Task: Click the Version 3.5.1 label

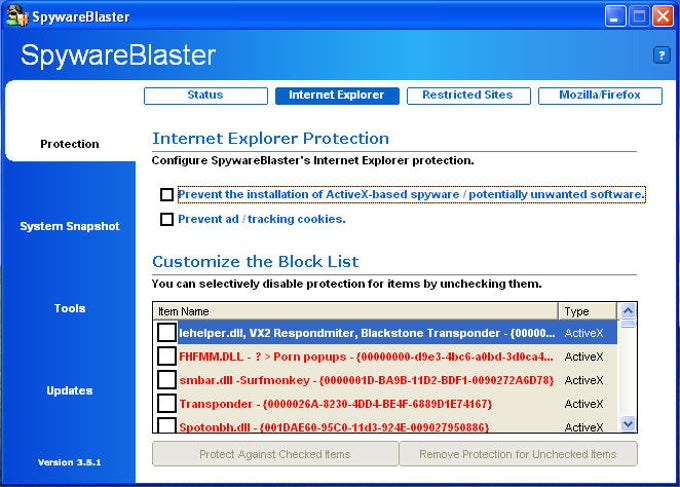Action: click(x=69, y=462)
